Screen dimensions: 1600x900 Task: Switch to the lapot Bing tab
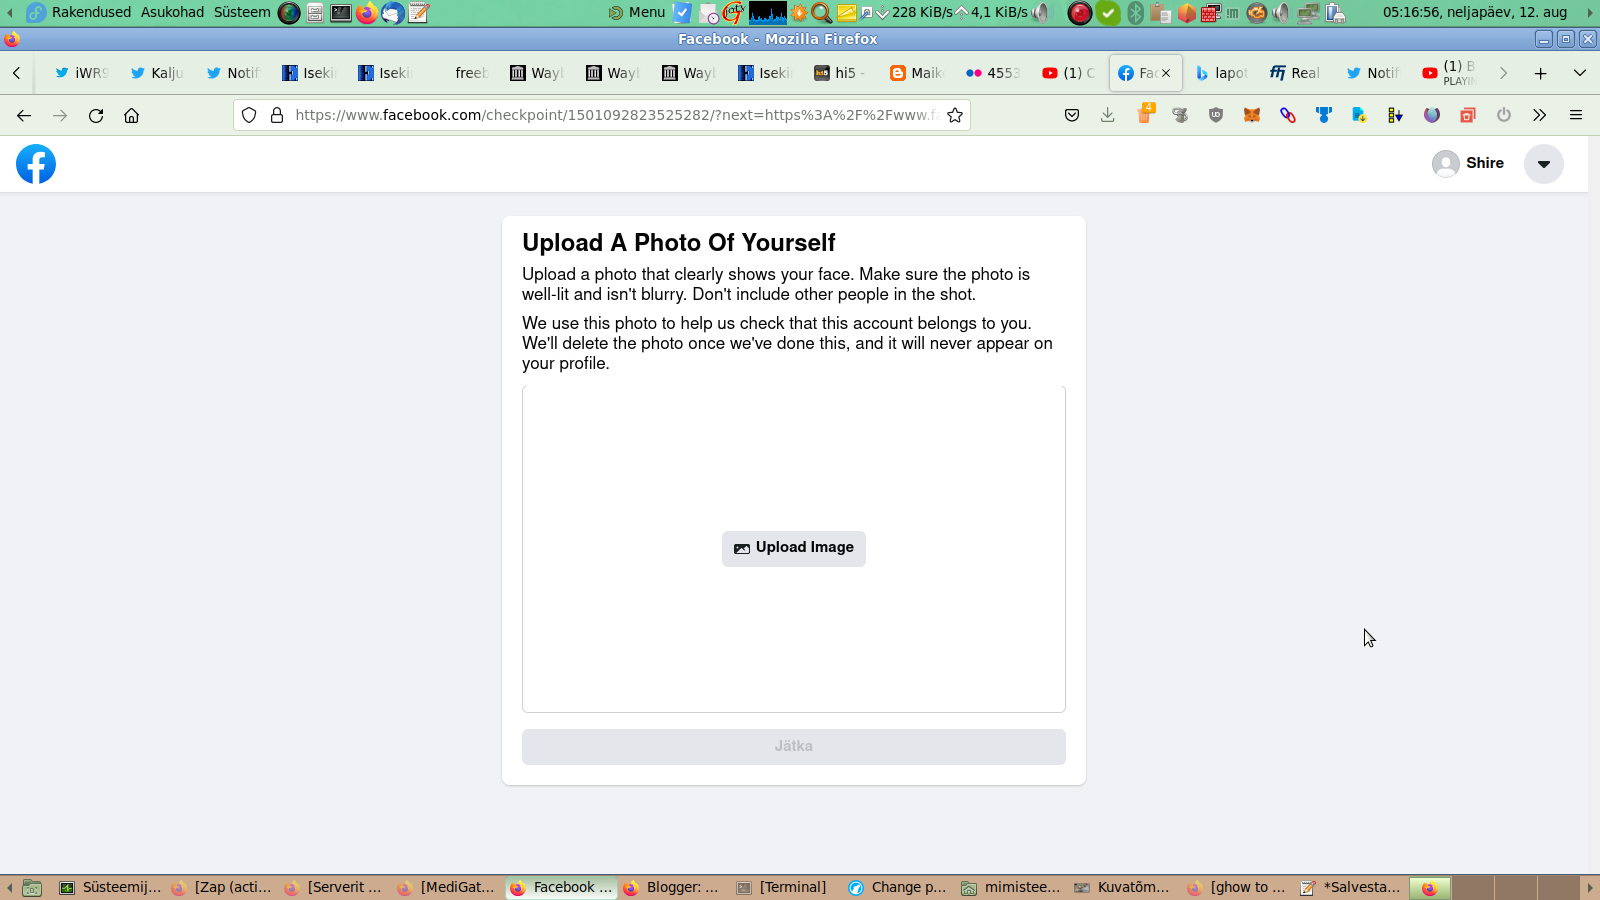(1222, 73)
